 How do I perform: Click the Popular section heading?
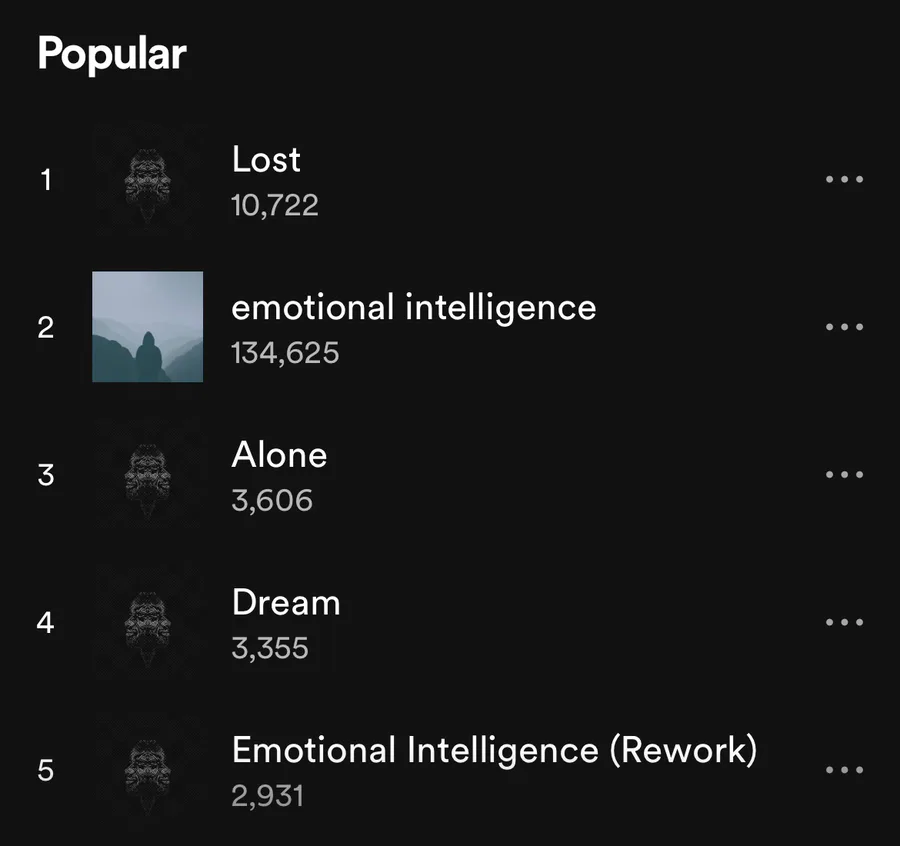(112, 54)
